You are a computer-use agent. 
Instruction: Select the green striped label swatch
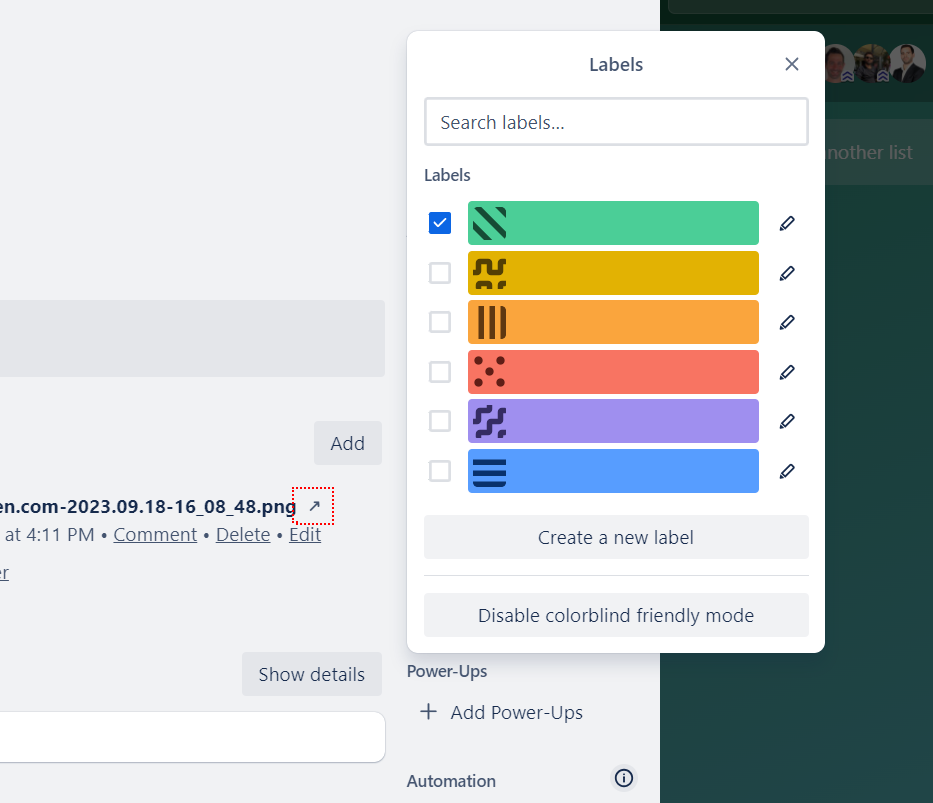pos(613,223)
